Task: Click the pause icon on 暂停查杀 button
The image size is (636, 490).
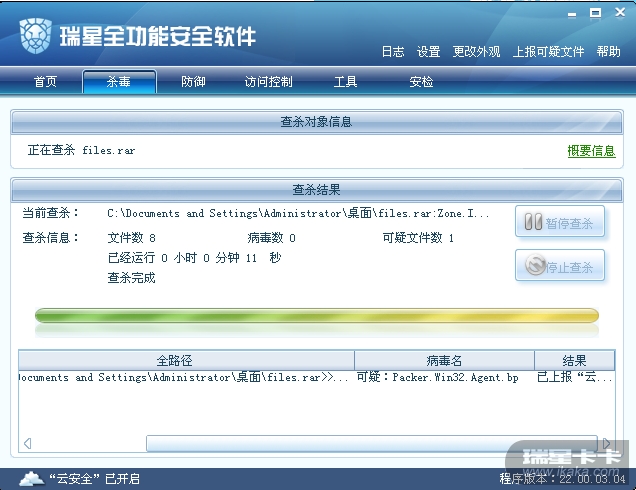Action: pyautogui.click(x=533, y=222)
